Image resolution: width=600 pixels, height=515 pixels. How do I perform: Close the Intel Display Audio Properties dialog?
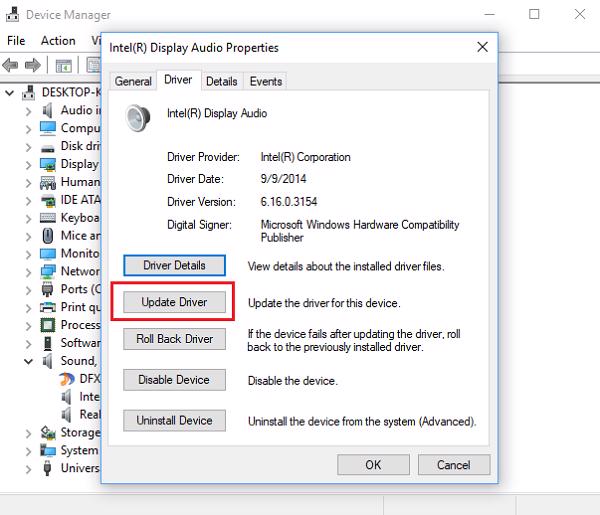click(x=482, y=47)
